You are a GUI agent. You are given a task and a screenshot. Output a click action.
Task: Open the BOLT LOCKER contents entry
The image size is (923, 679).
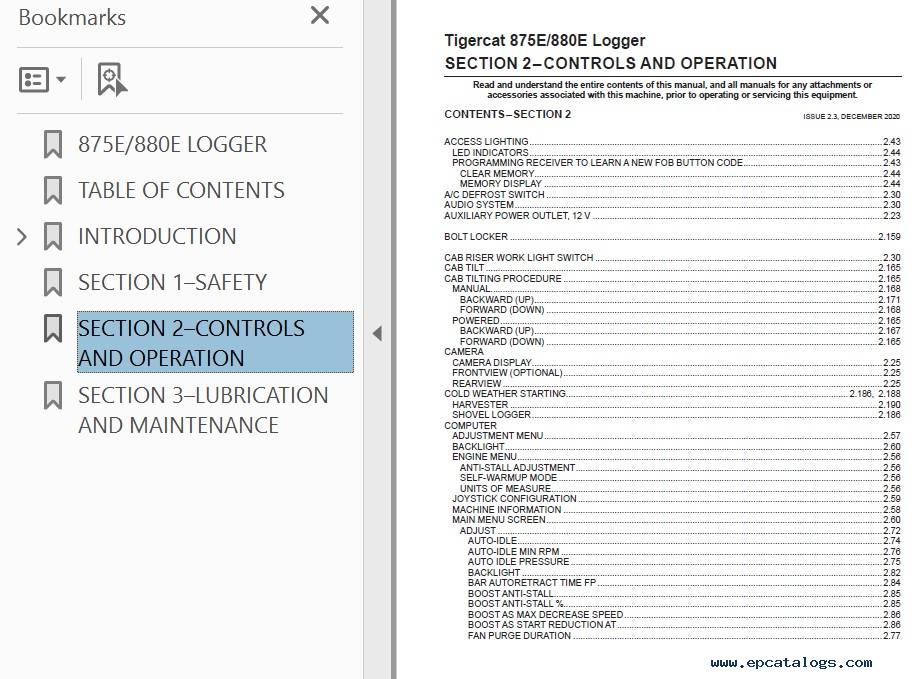point(672,237)
